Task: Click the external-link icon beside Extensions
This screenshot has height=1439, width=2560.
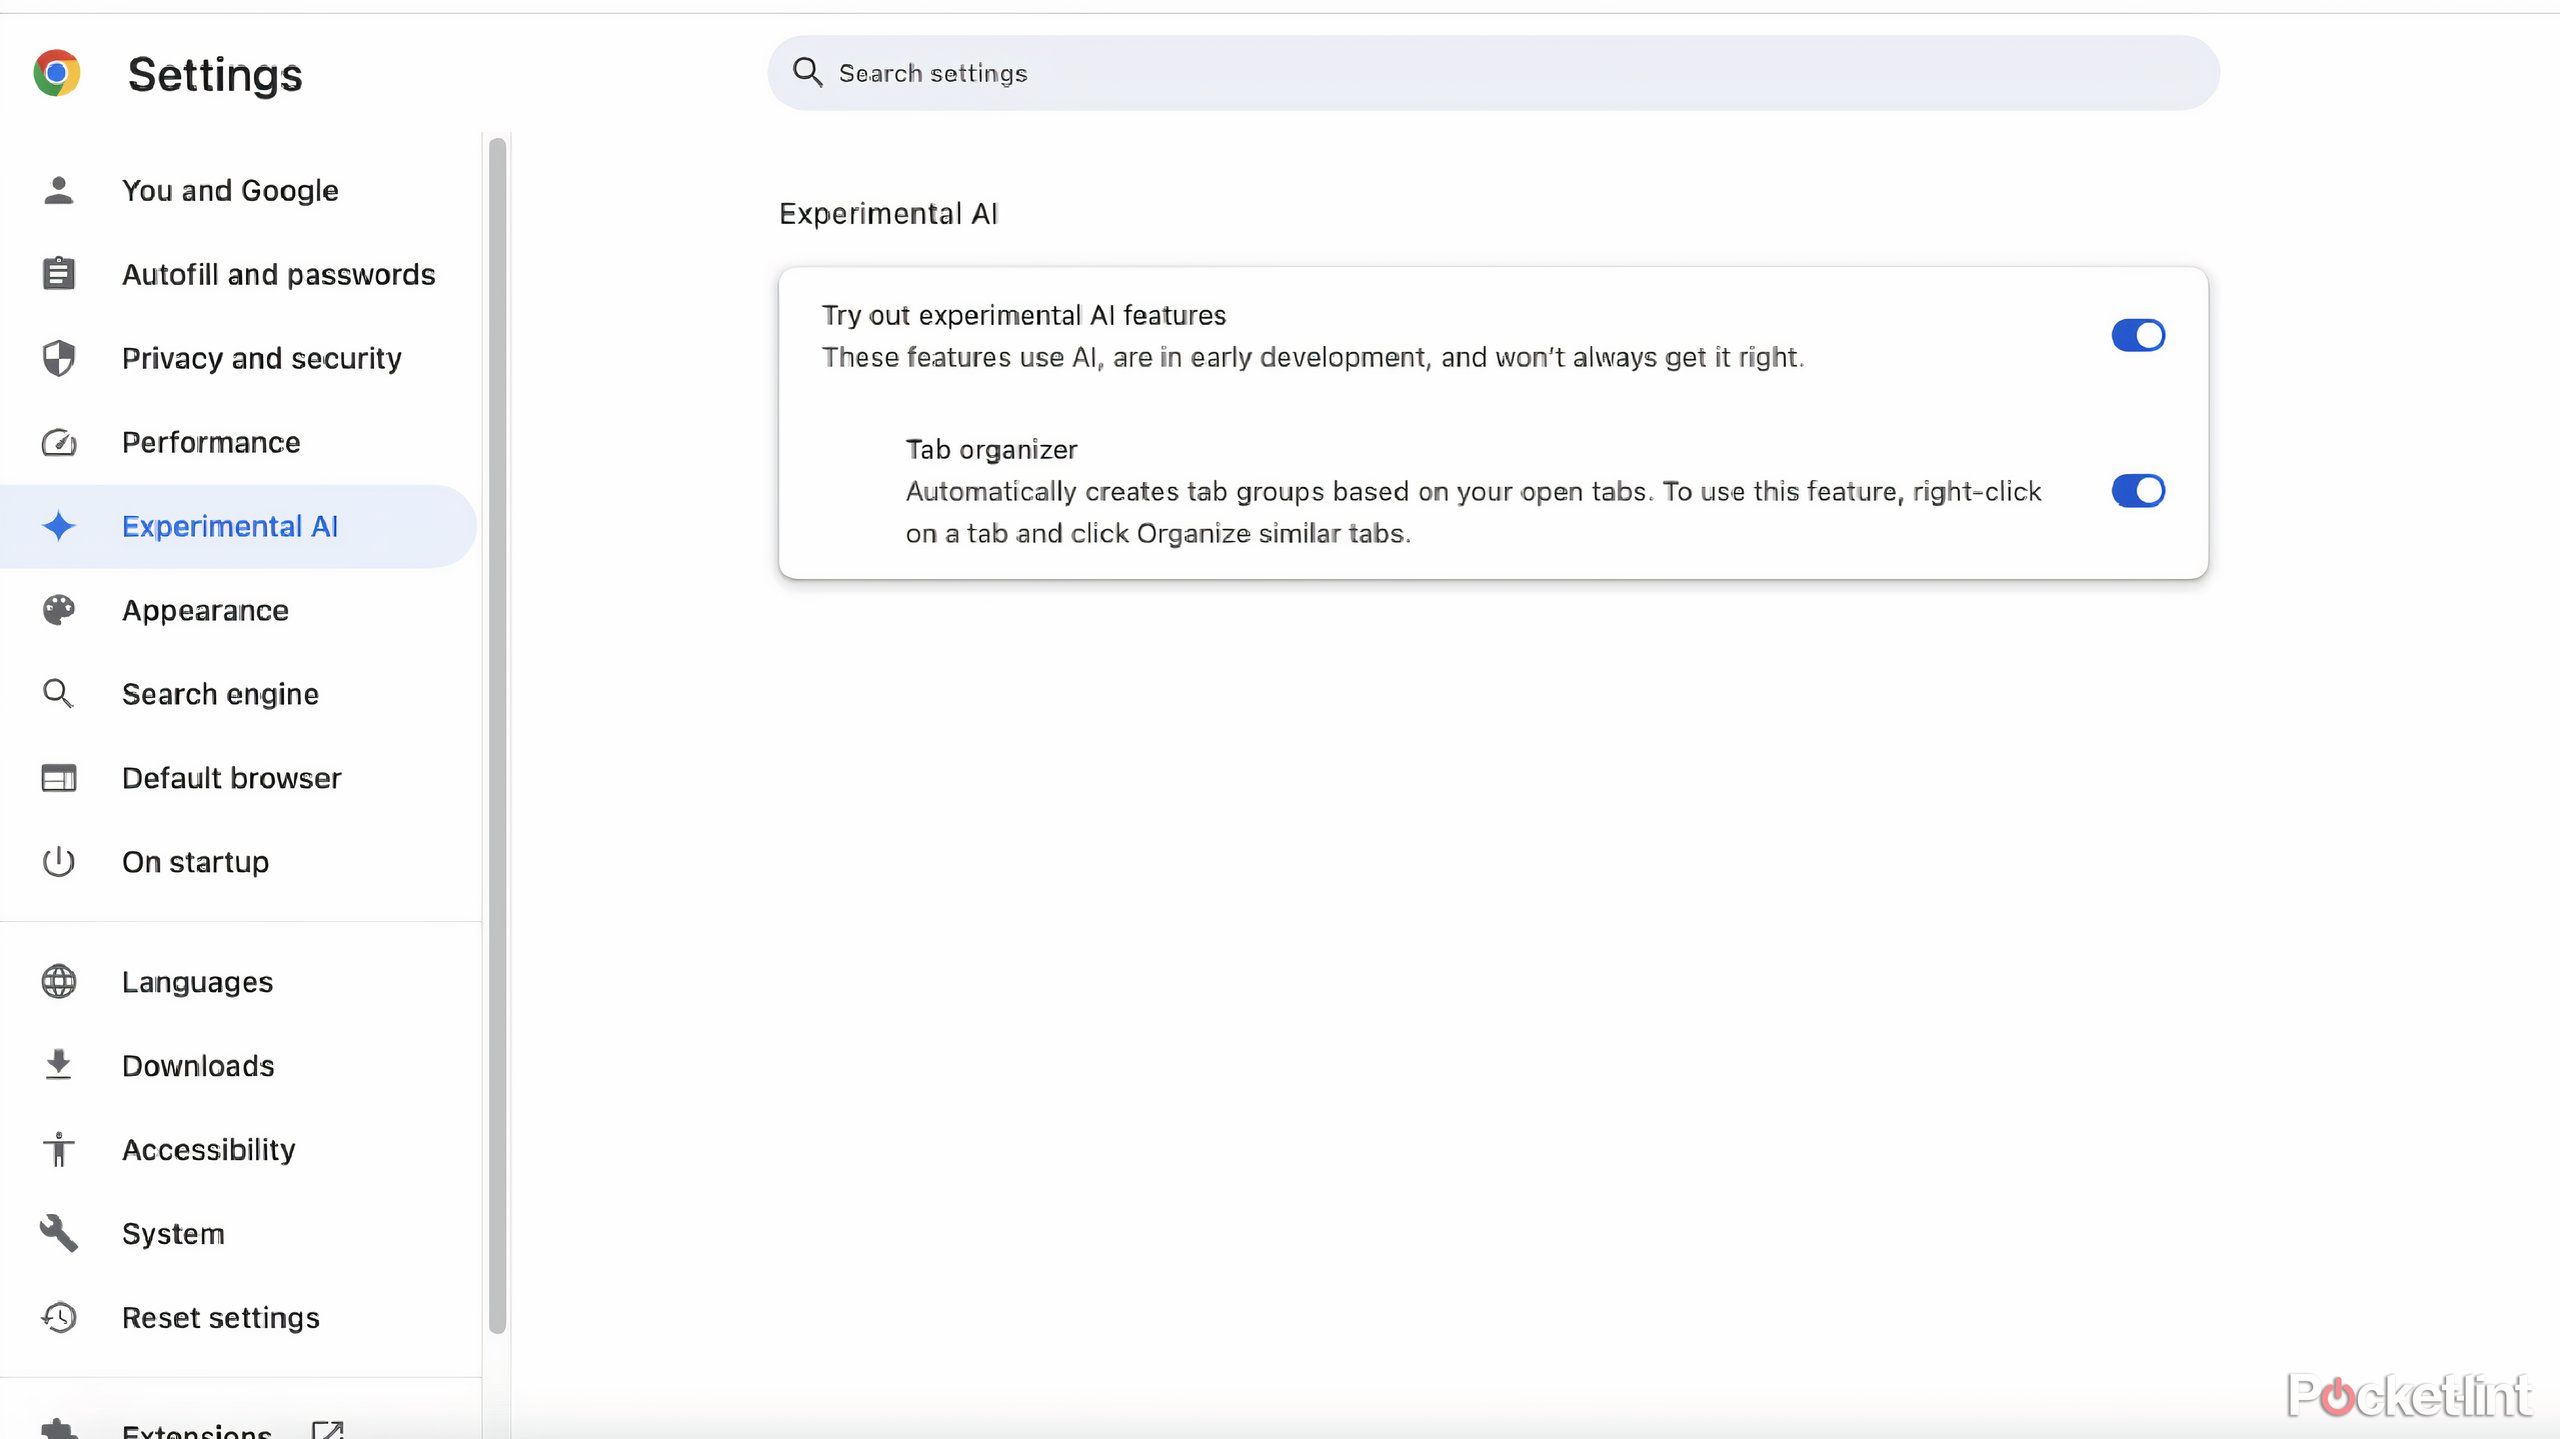Action: tap(328, 1429)
